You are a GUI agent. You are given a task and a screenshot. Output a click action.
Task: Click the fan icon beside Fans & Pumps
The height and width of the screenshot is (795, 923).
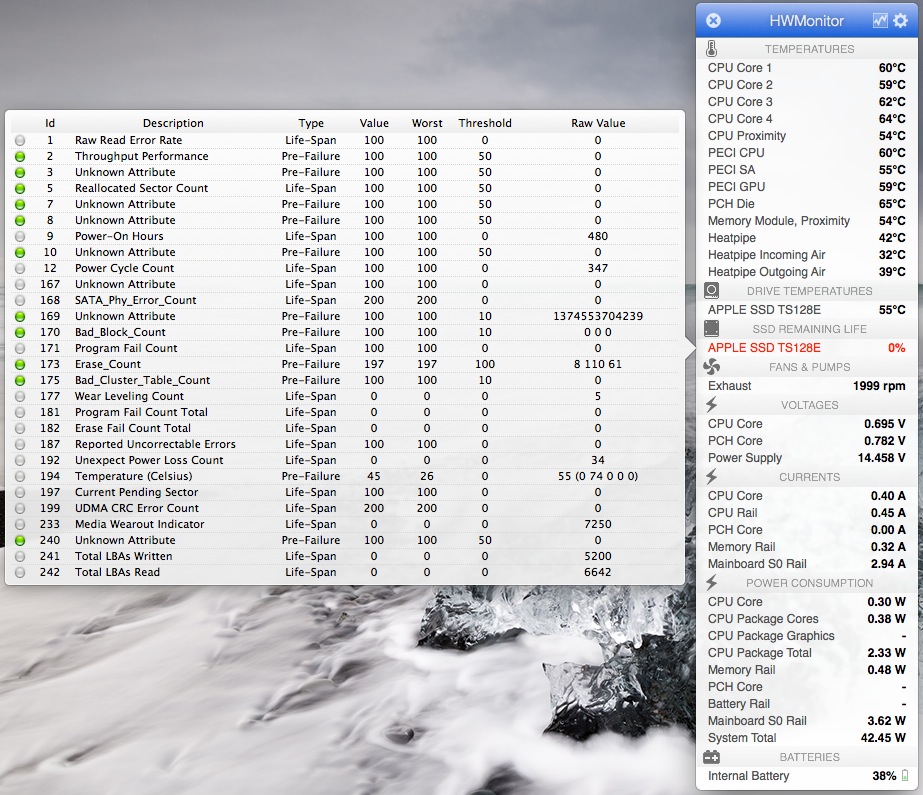pos(711,367)
